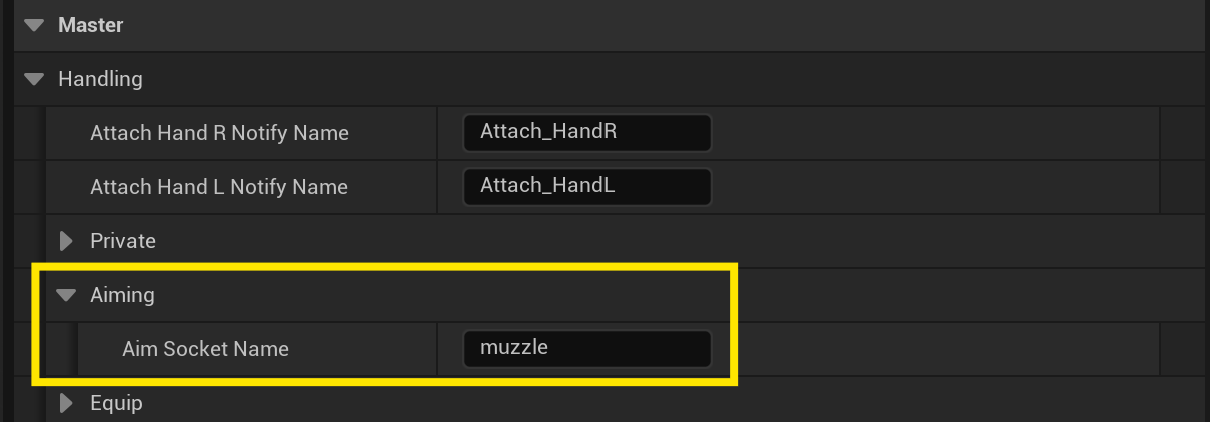Click the Private category label

[x=123, y=241]
